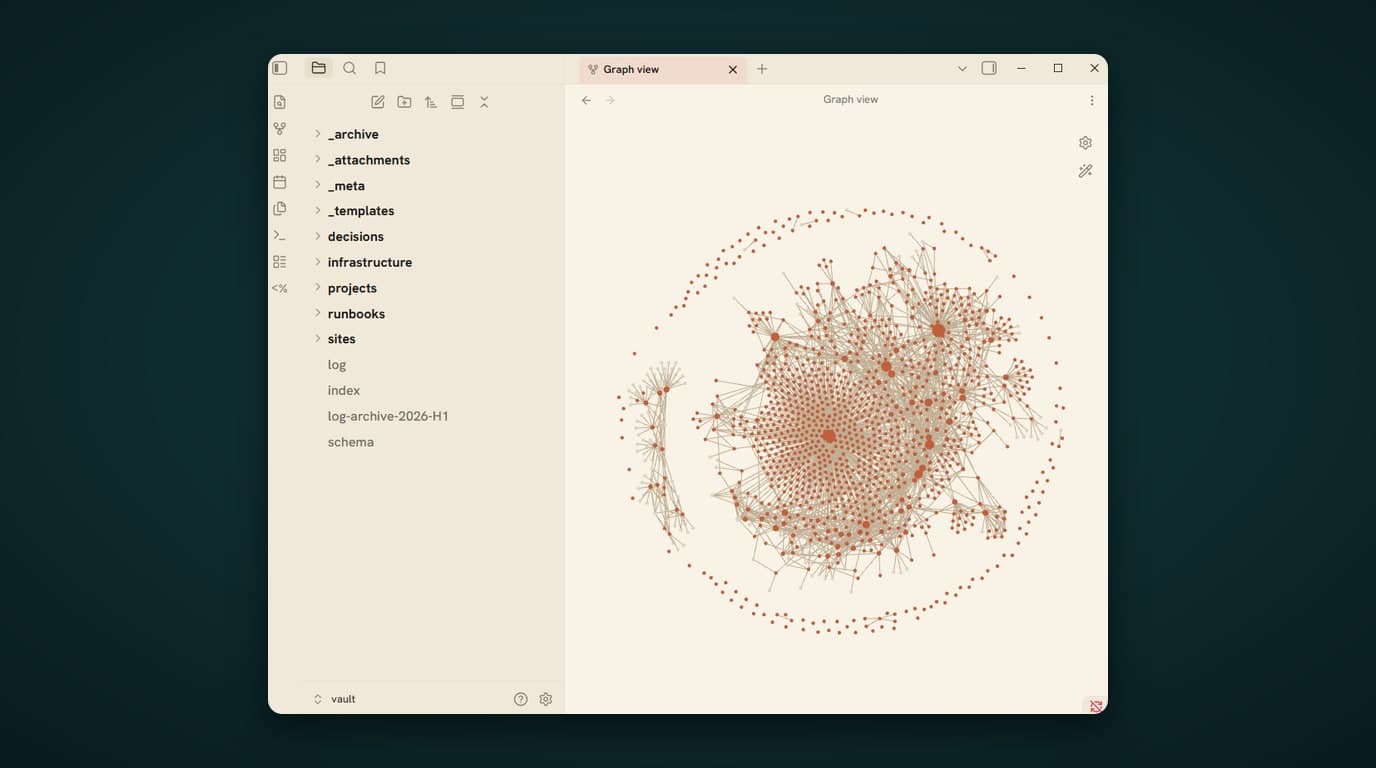Open the help icon
The width and height of the screenshot is (1376, 768).
pyautogui.click(x=520, y=699)
